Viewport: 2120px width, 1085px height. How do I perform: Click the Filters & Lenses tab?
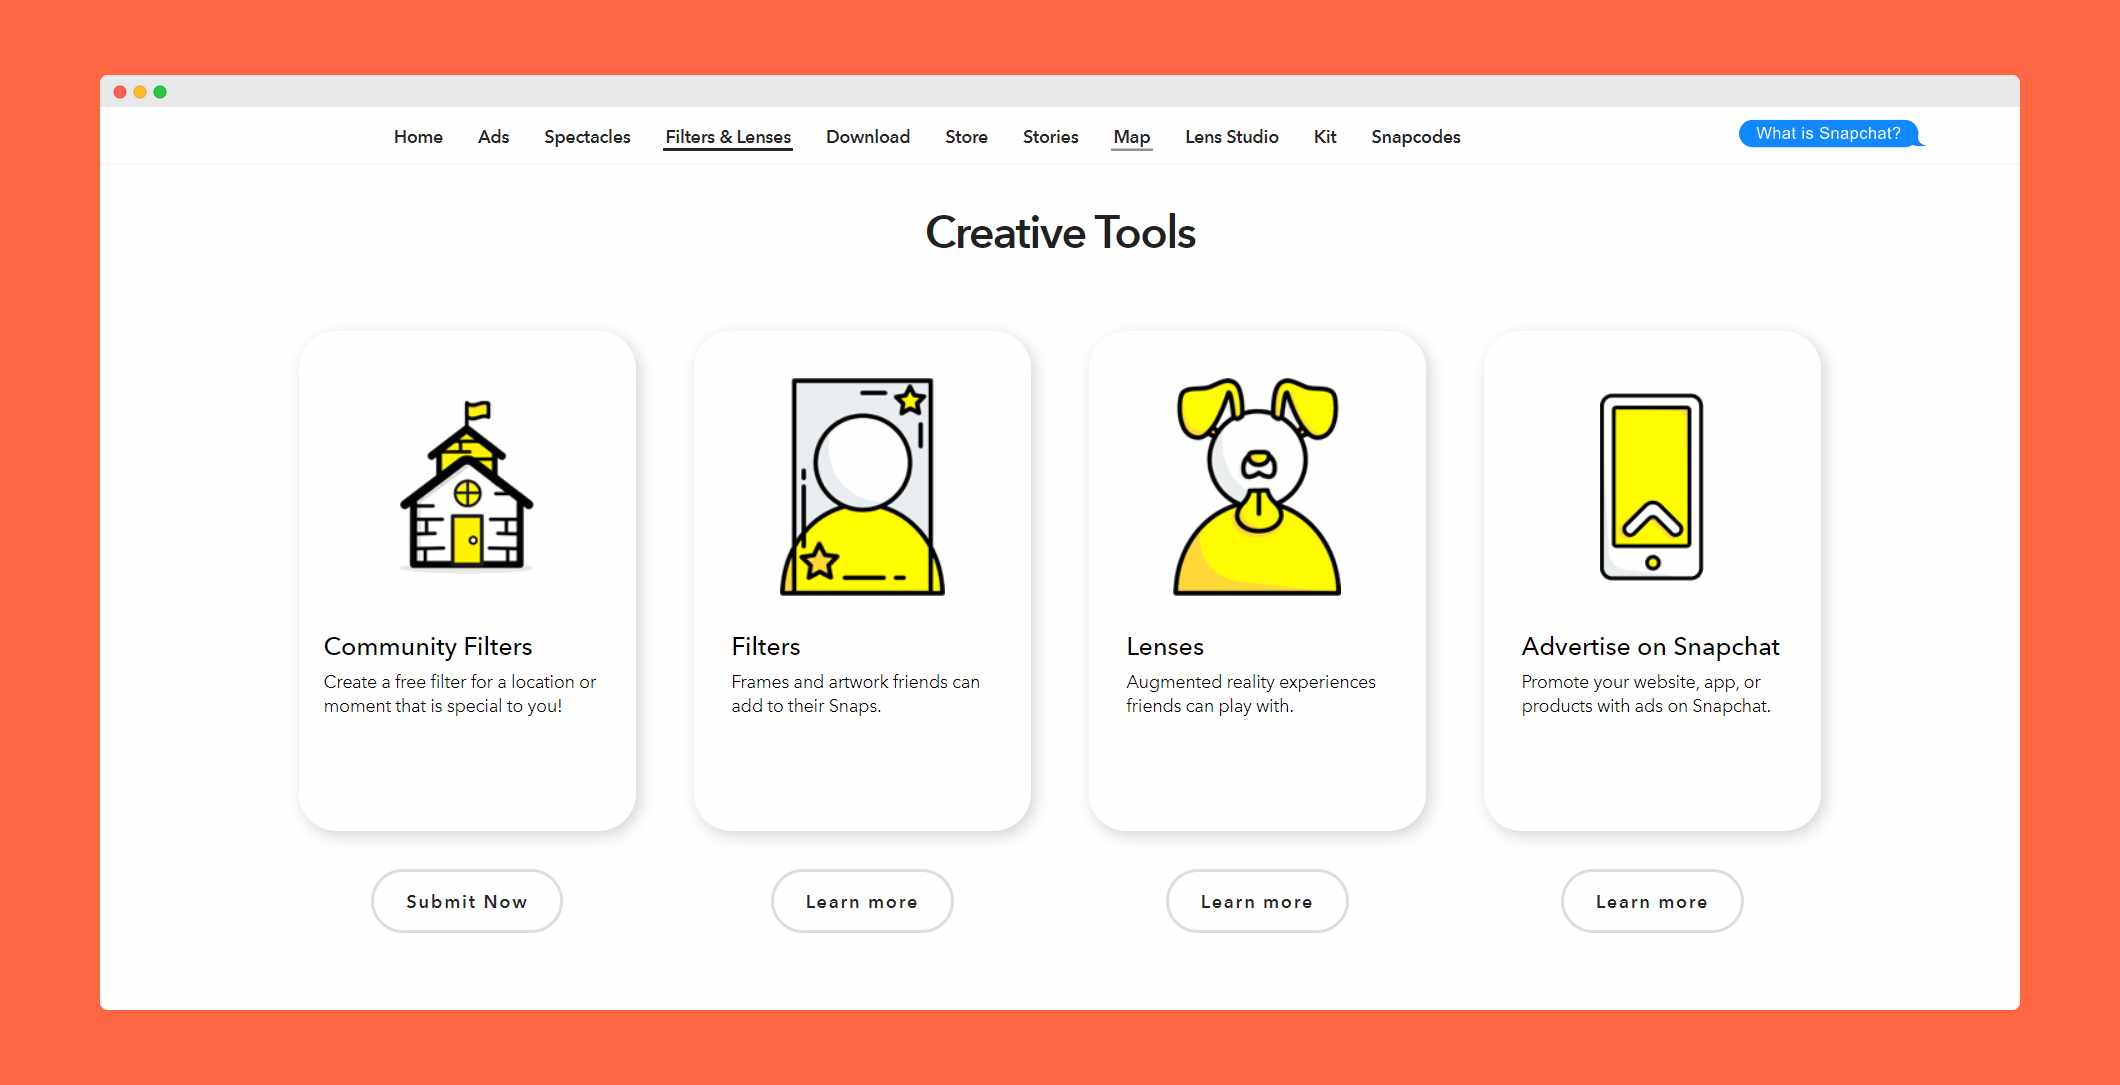pos(729,136)
